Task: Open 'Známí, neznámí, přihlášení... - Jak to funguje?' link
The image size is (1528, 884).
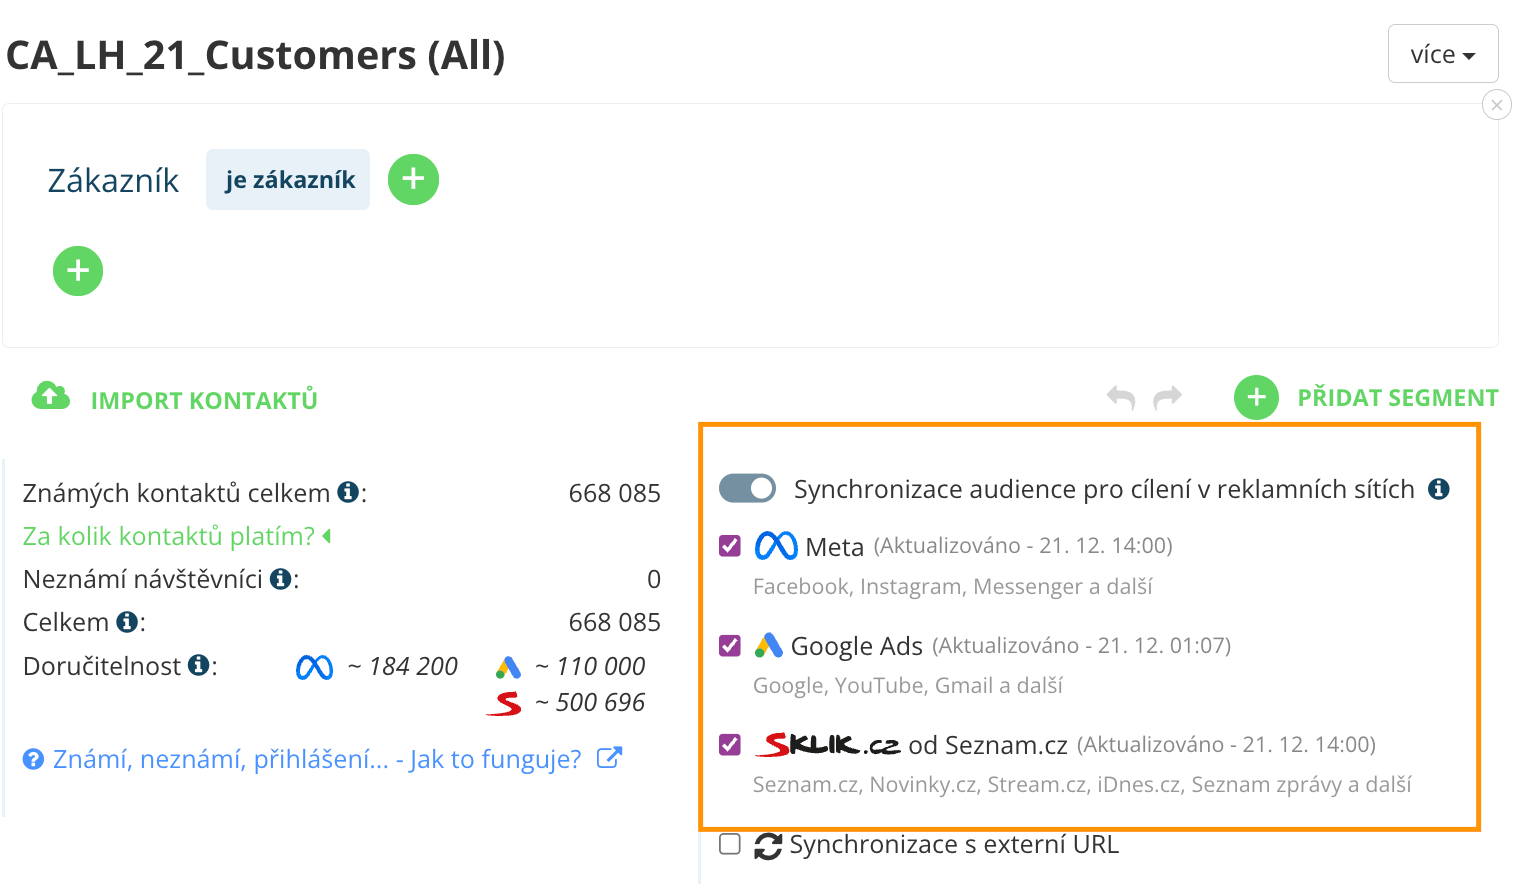Action: (316, 759)
